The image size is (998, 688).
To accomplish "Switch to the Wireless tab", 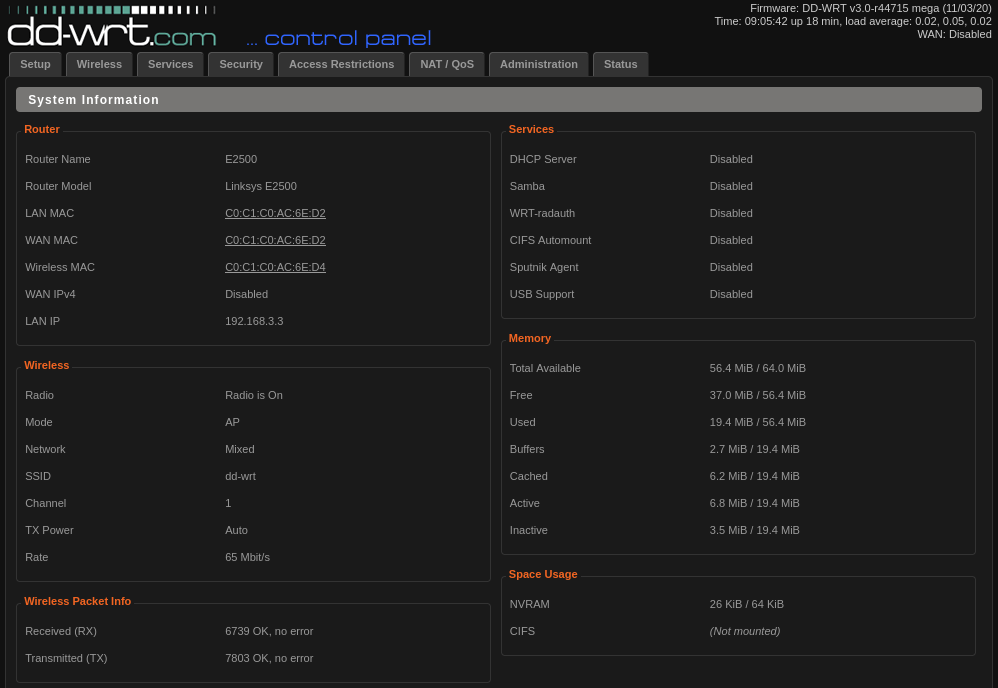I will tap(99, 64).
